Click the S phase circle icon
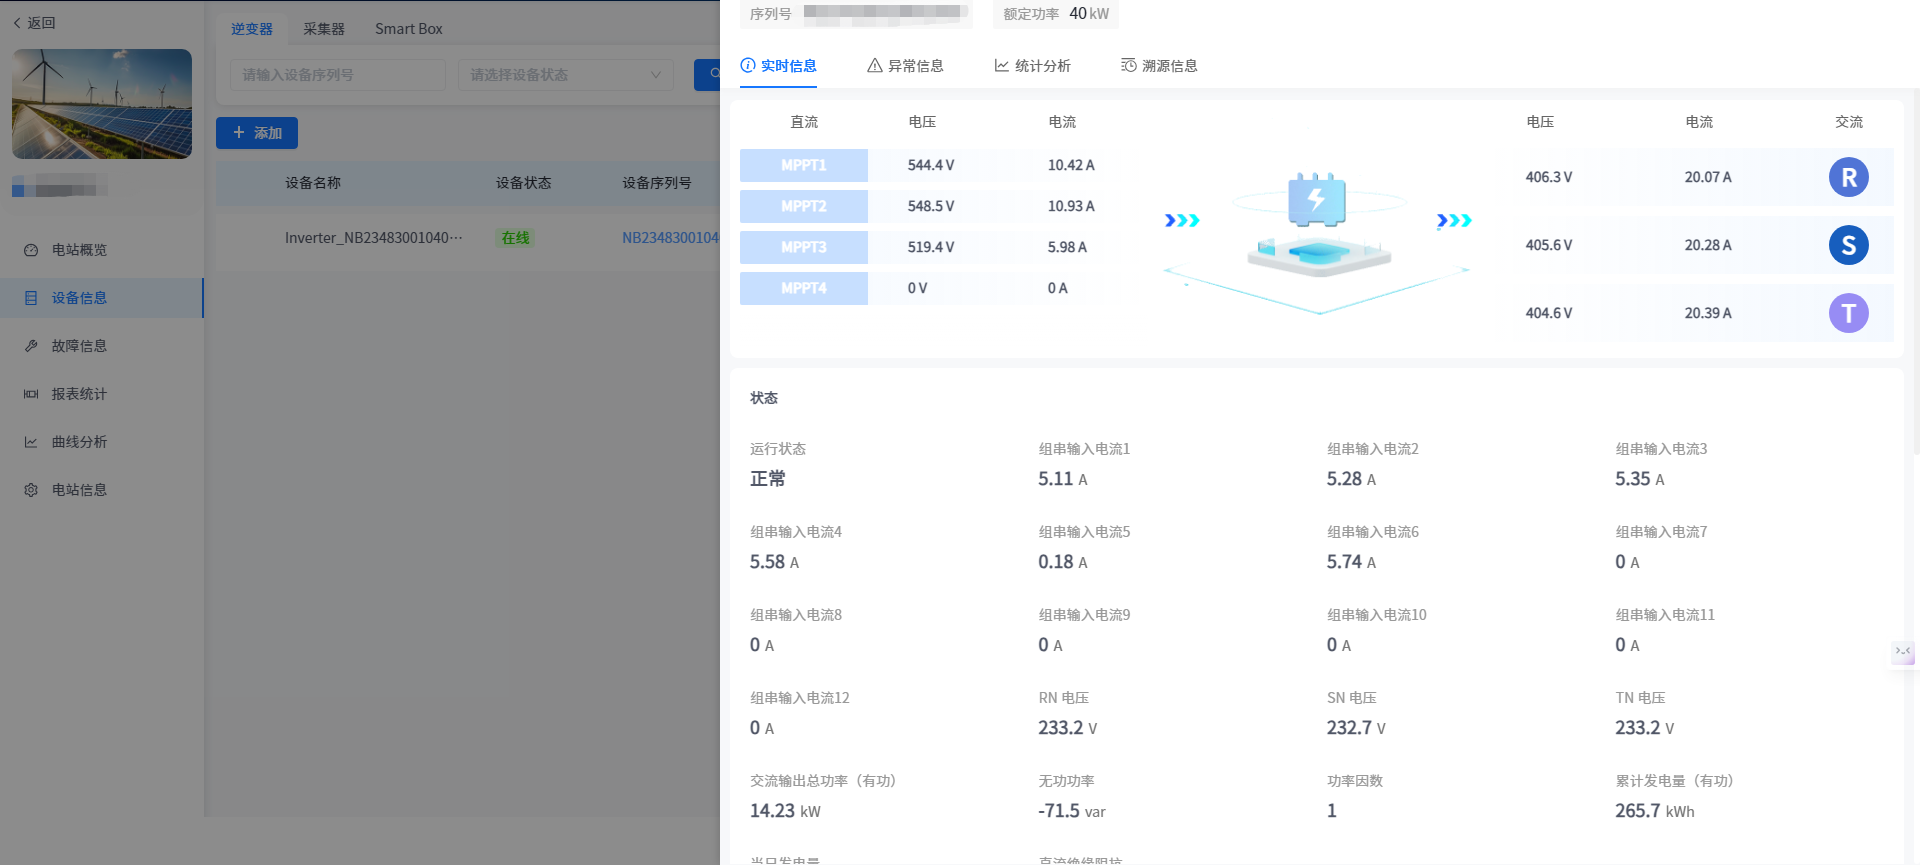Viewport: 1920px width, 865px height. tap(1848, 245)
